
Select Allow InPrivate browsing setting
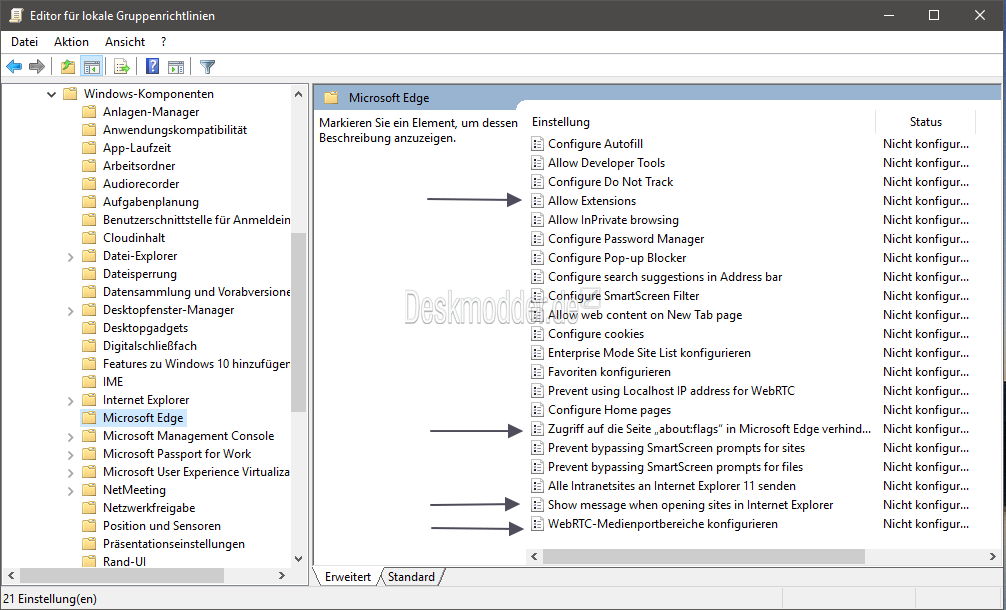tap(613, 220)
